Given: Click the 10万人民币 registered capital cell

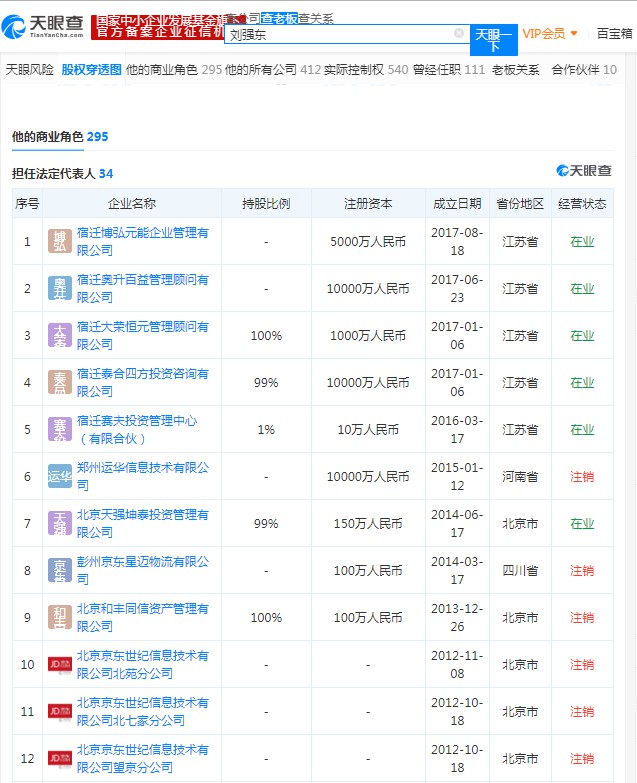Looking at the screenshot, I should click(x=368, y=429).
